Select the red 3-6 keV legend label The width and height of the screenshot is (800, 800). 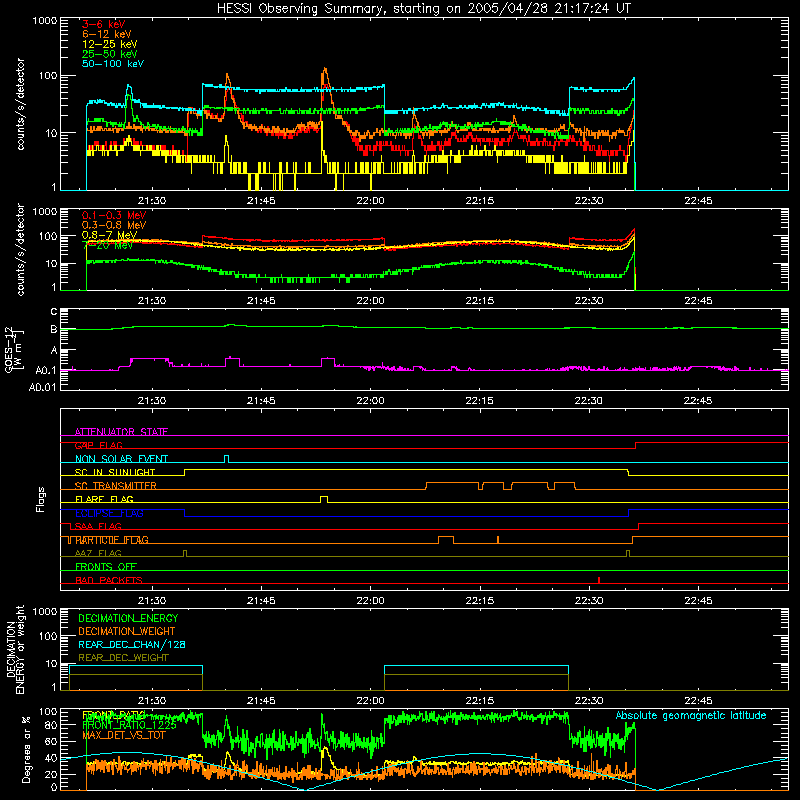point(103,24)
